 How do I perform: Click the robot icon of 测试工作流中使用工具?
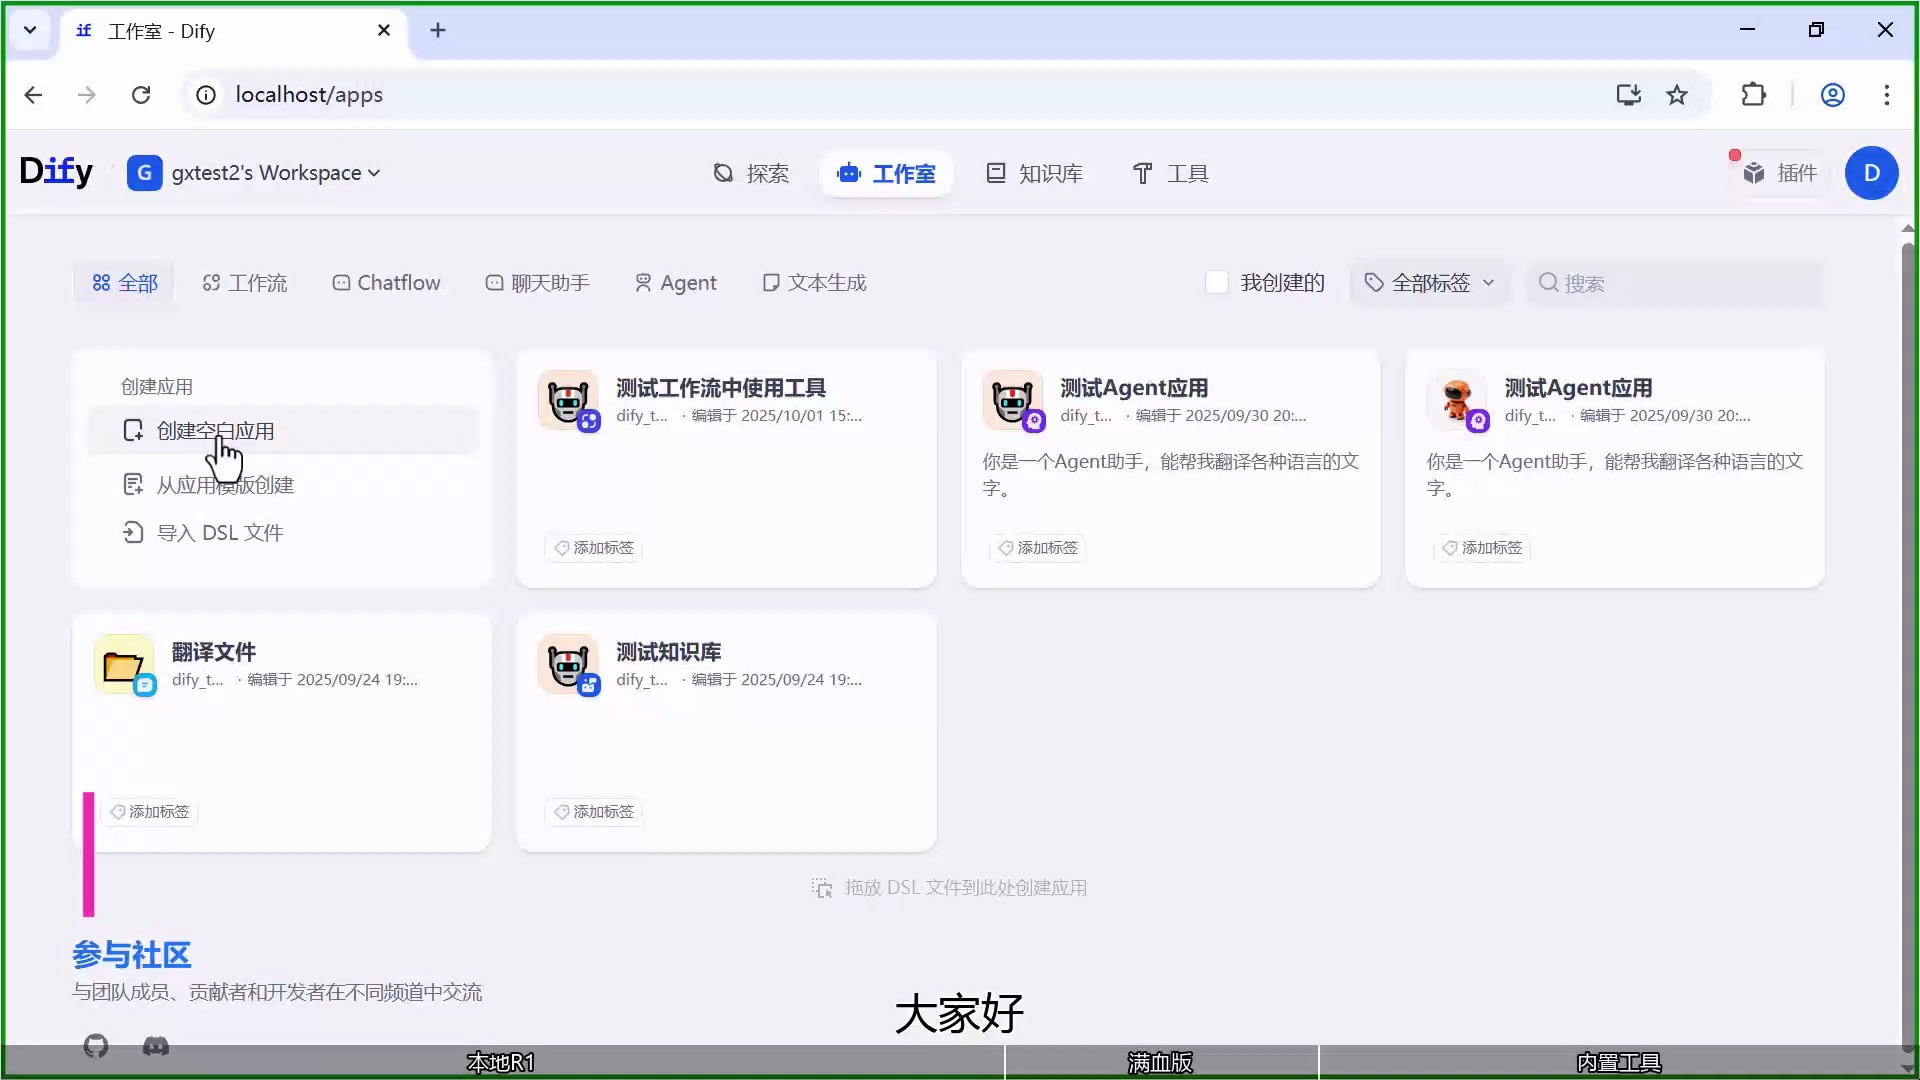click(x=568, y=400)
